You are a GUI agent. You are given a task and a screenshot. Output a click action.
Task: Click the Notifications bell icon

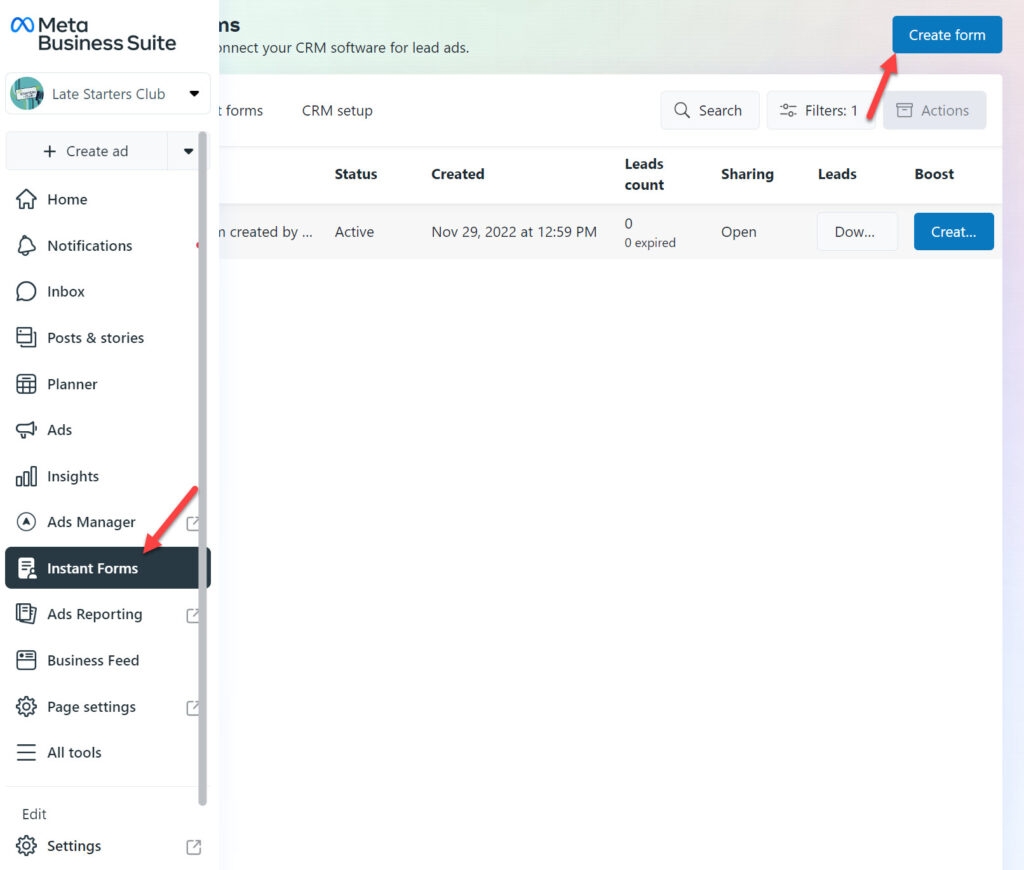(26, 246)
